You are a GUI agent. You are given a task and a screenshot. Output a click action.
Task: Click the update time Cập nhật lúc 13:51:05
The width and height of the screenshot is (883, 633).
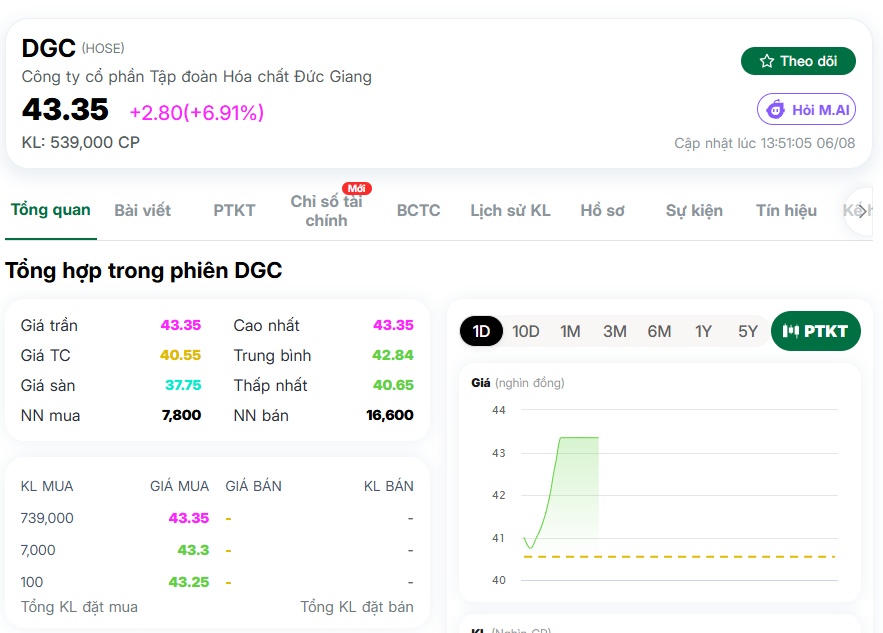[764, 143]
